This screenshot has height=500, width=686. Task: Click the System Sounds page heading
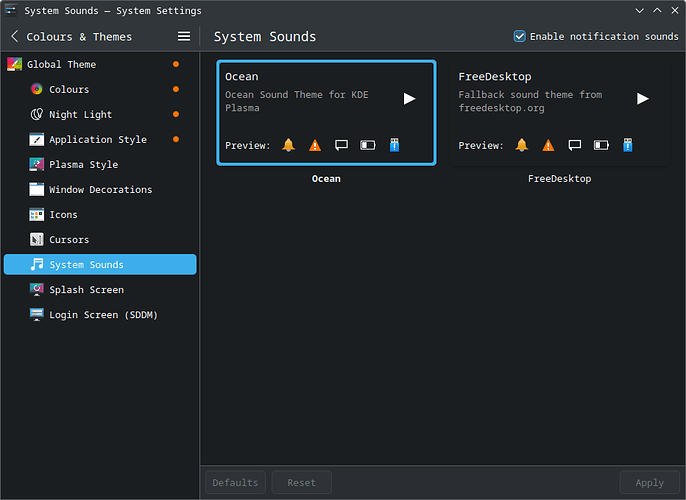click(265, 37)
